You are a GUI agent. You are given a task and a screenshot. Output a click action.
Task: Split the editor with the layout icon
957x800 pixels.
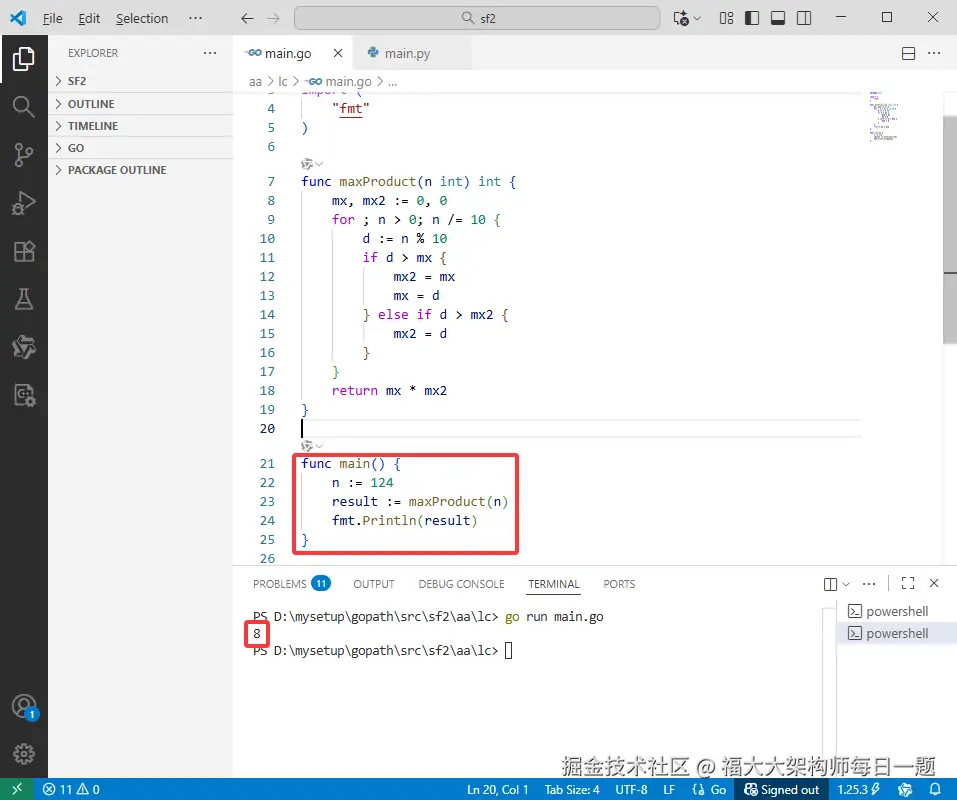908,54
